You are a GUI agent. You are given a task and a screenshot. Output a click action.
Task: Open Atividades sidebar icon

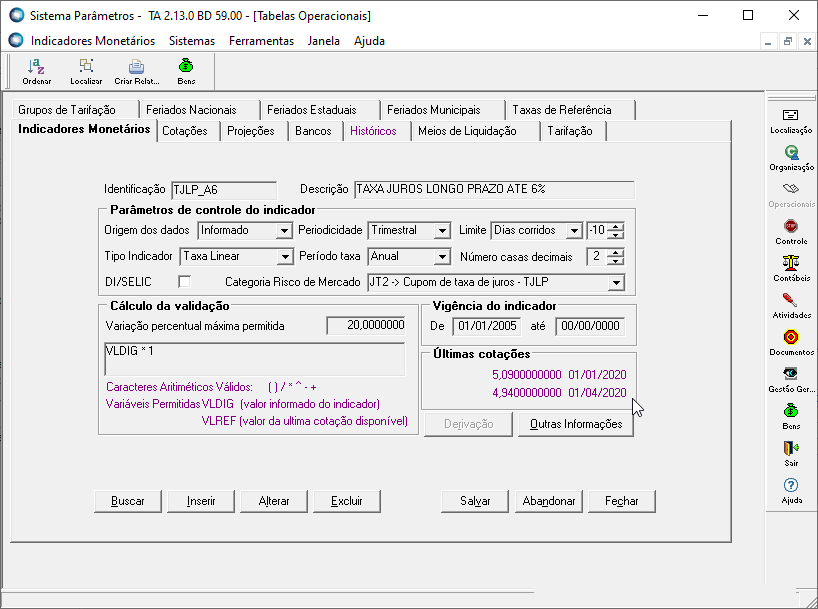791,306
